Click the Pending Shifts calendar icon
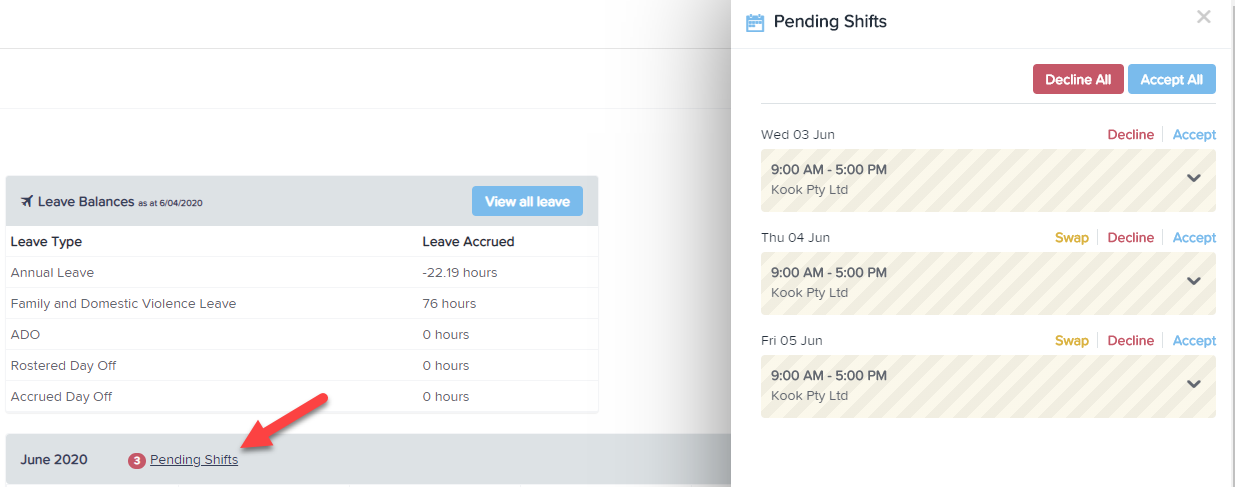 755,22
